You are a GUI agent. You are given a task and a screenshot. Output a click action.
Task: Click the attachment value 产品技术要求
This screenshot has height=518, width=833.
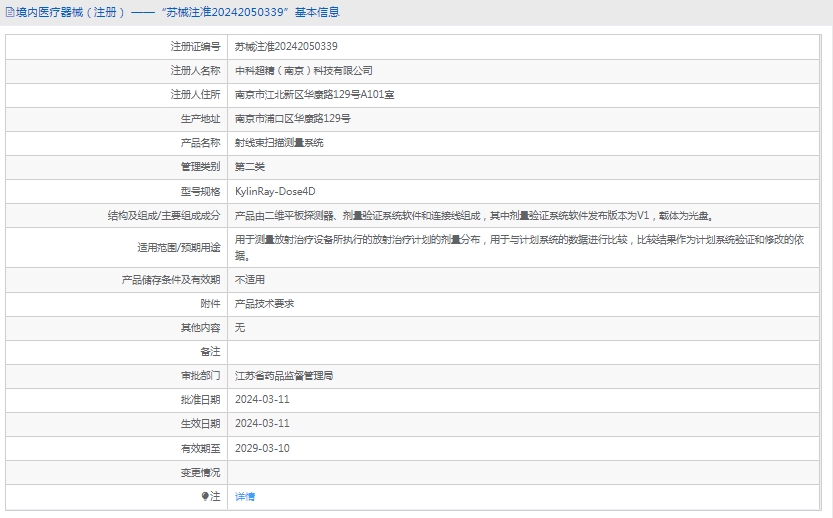[264, 303]
